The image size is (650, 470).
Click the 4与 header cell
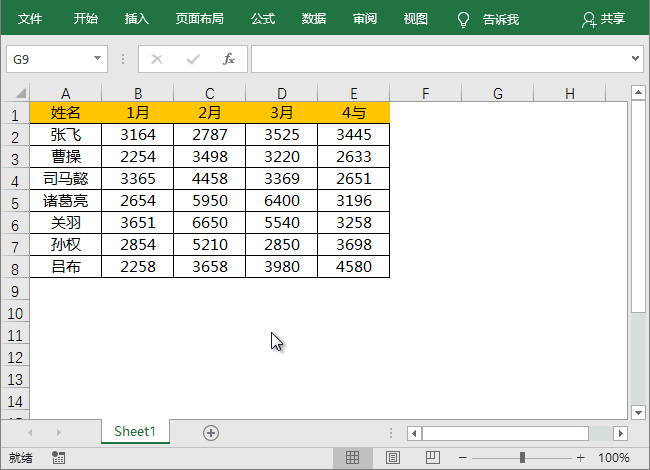(x=354, y=113)
